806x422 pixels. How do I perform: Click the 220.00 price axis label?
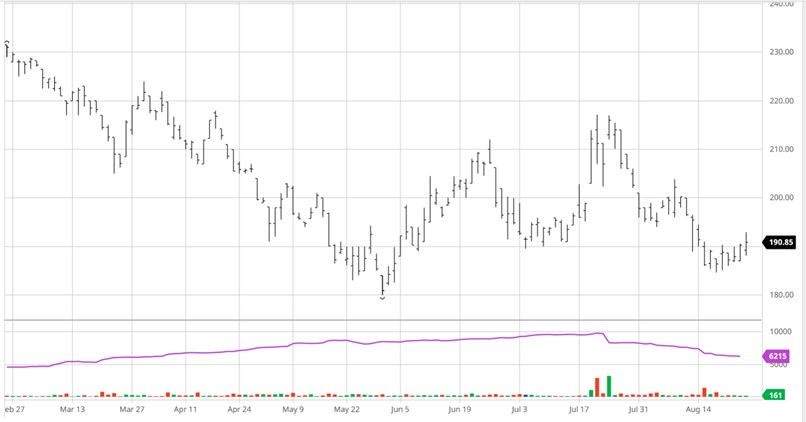782,101
